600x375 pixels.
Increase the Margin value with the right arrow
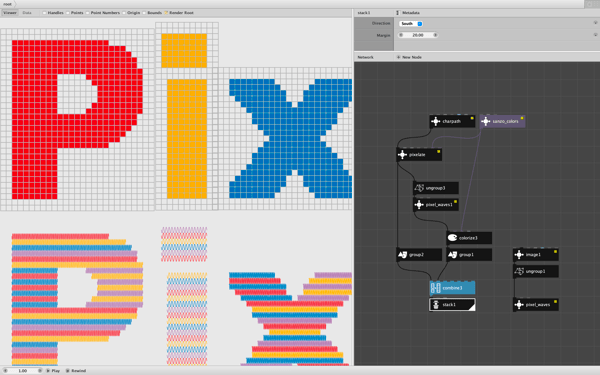435,35
